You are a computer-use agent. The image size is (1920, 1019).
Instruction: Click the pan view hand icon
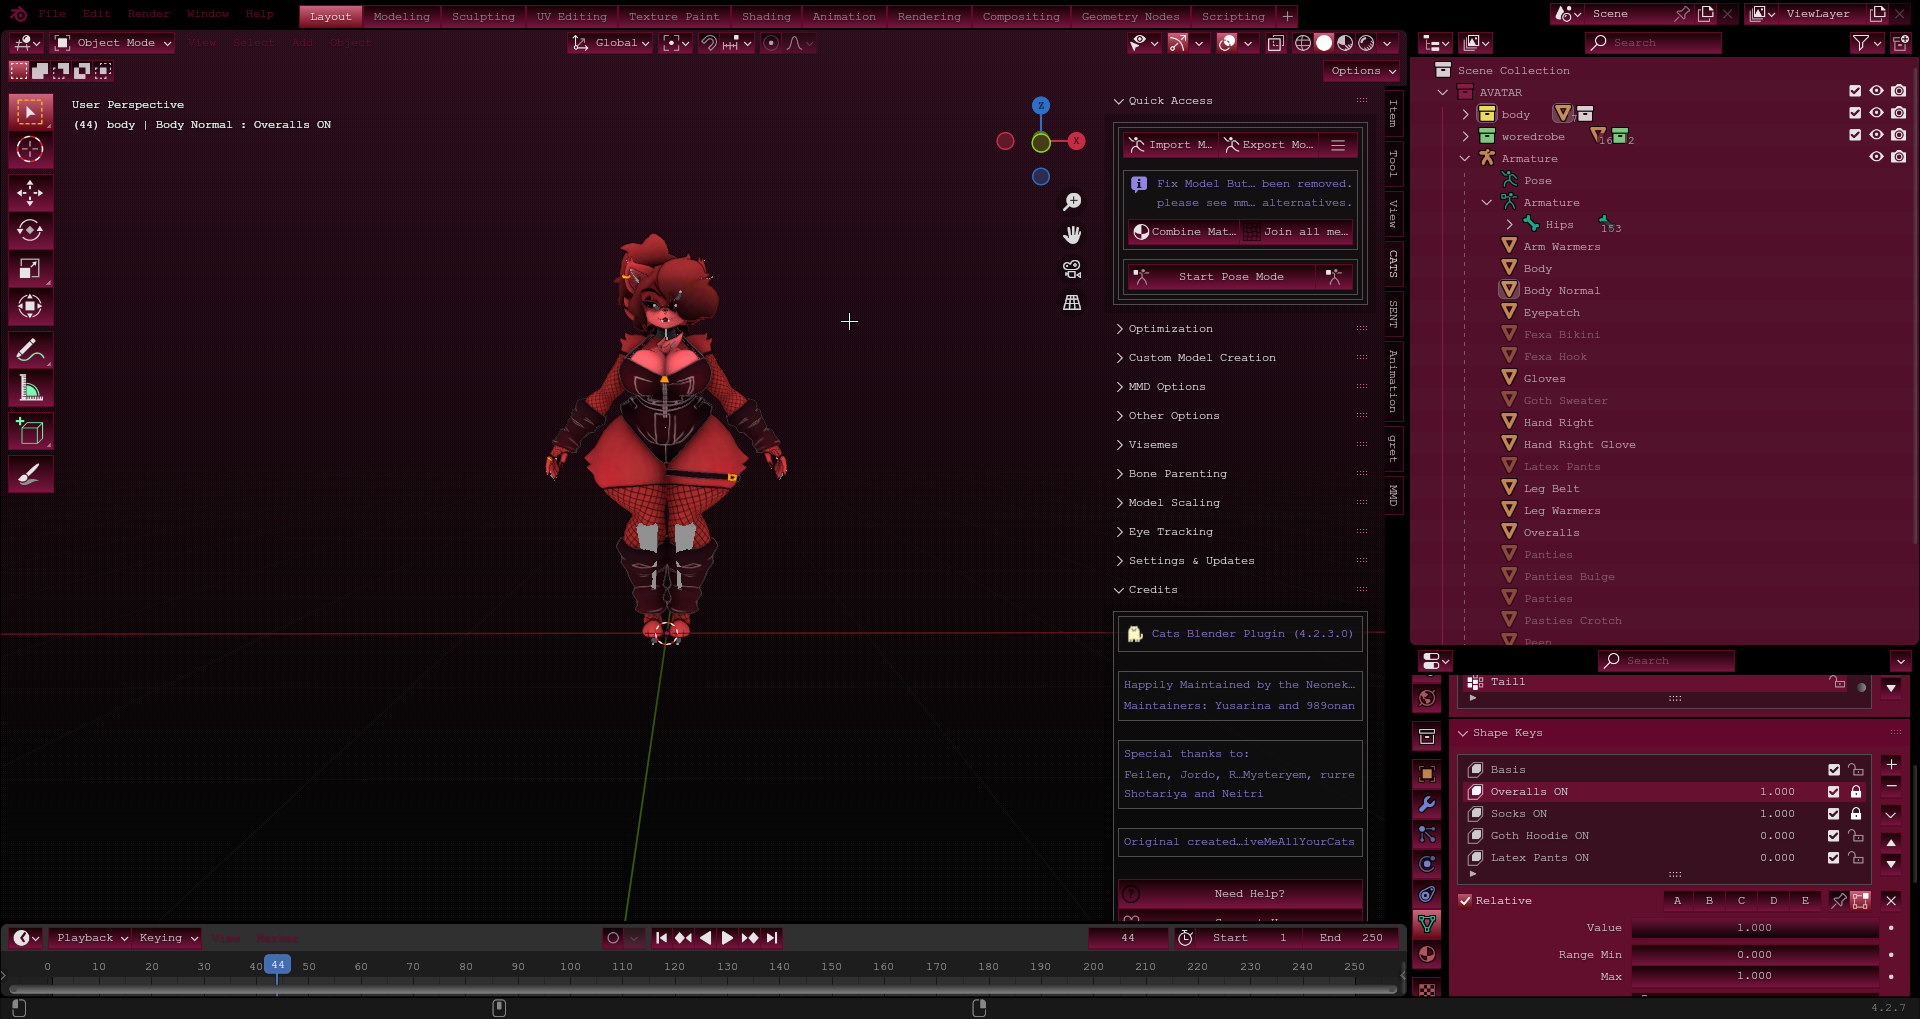pyautogui.click(x=1072, y=235)
